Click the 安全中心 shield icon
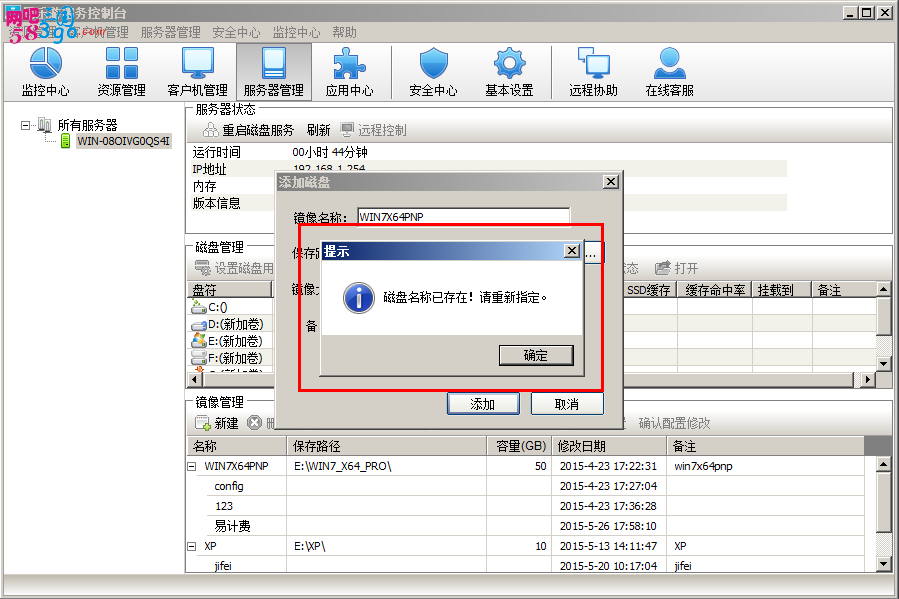The height and width of the screenshot is (599, 899). pos(433,72)
